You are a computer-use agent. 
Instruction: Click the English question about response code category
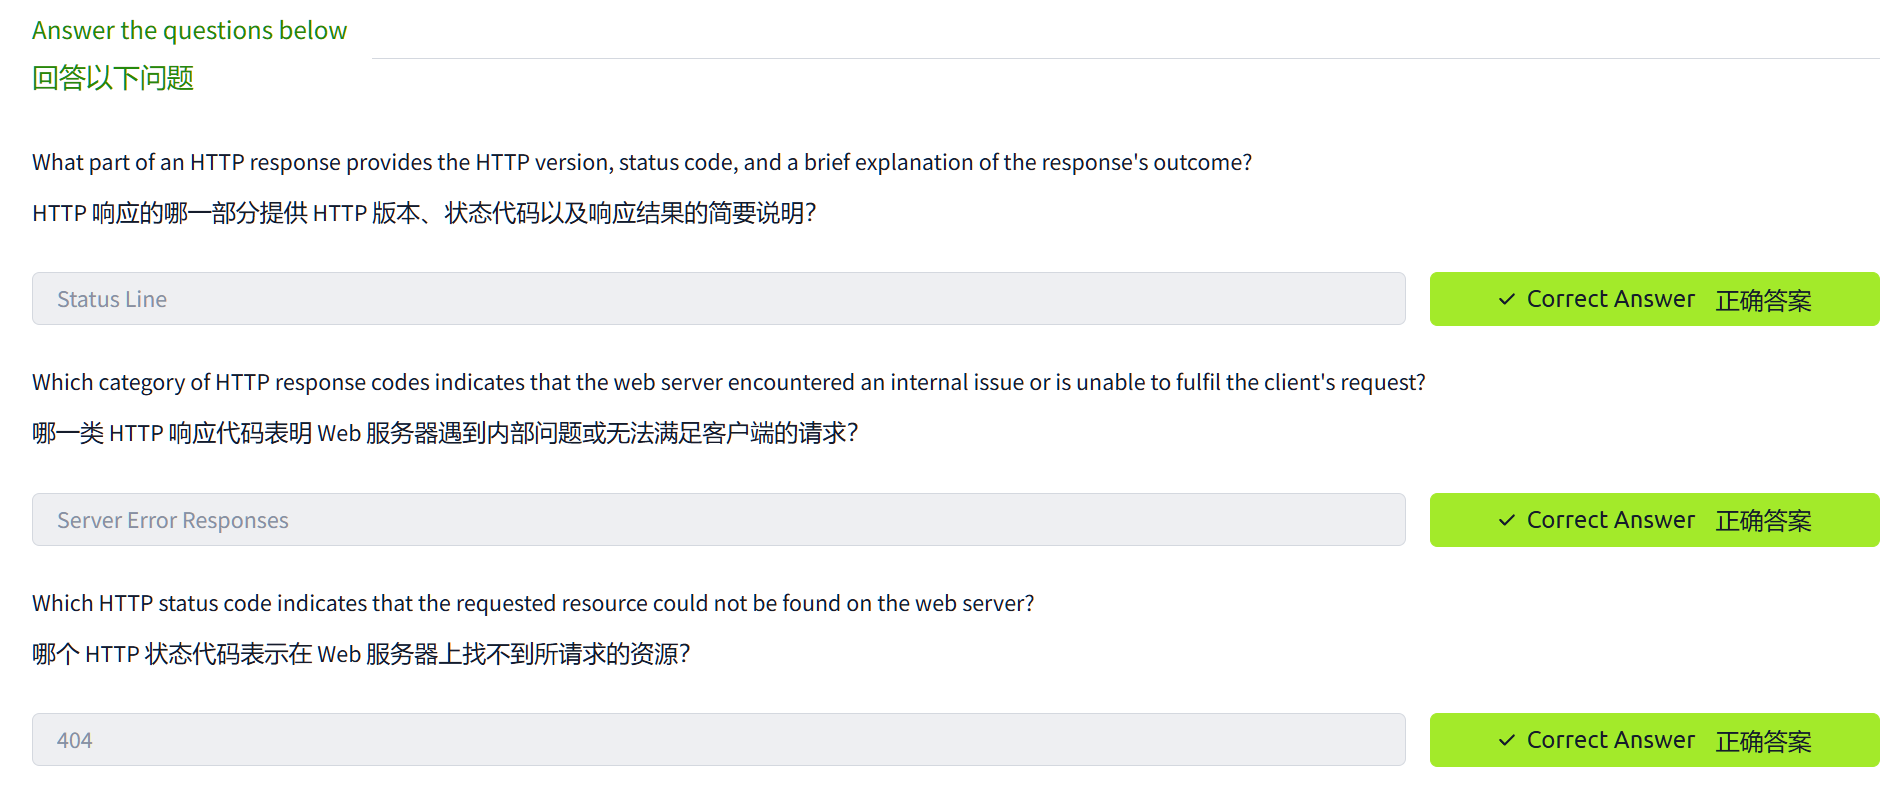(x=728, y=382)
